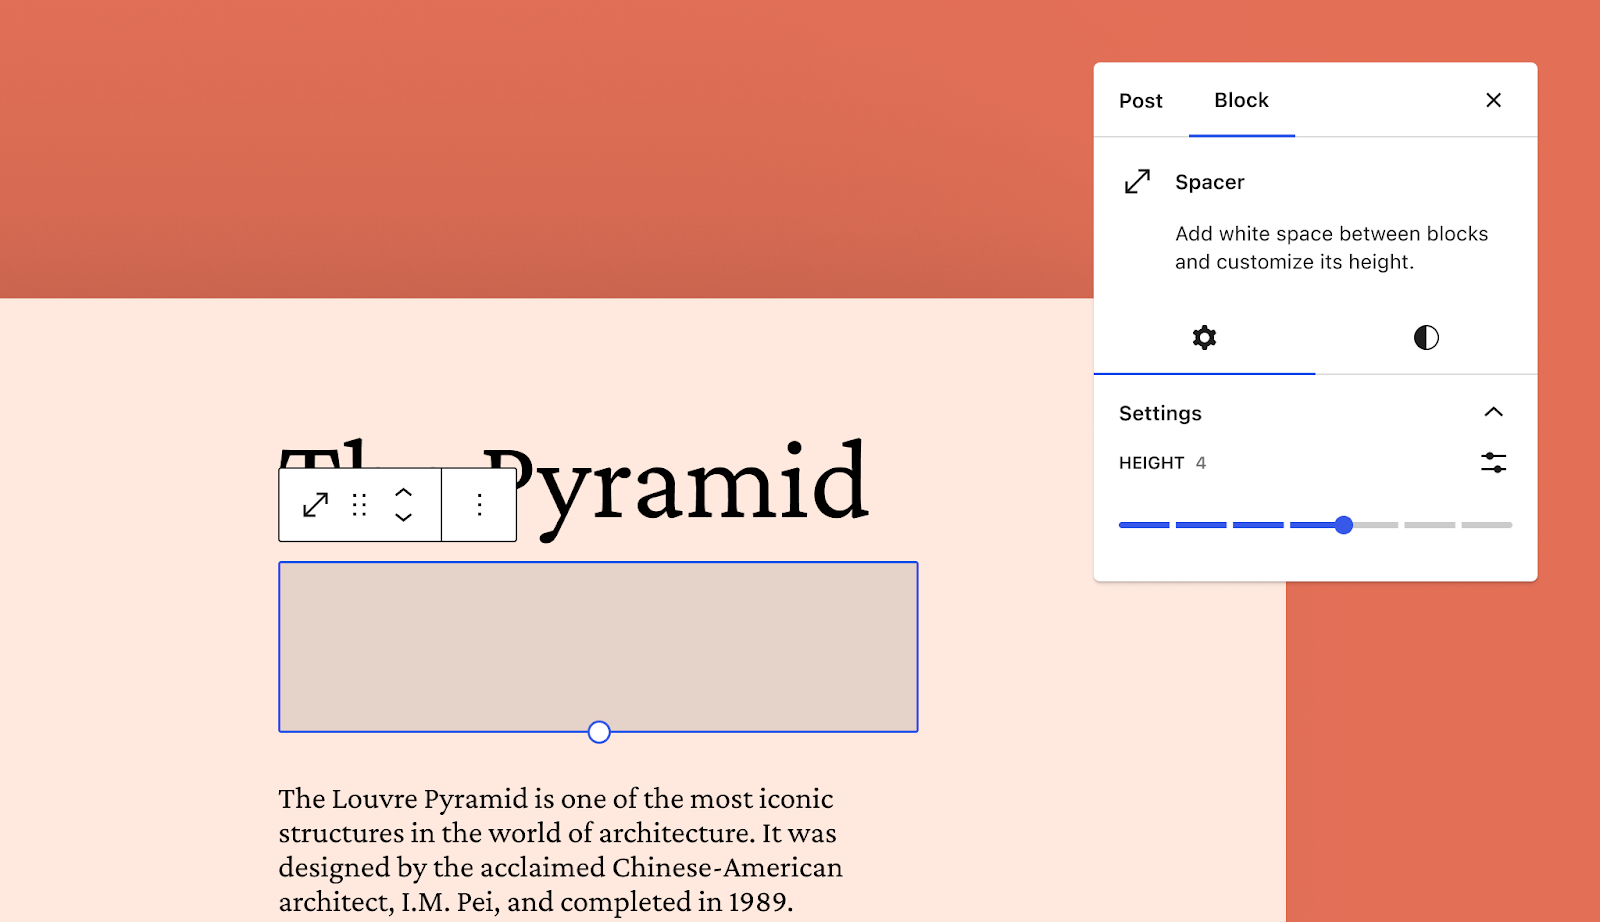
Task: Close the block settings sidebar
Action: coord(1493,100)
